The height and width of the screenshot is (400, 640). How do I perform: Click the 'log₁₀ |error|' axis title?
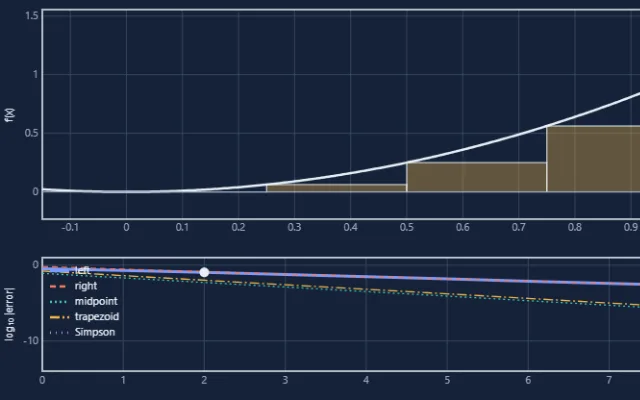[10, 314]
